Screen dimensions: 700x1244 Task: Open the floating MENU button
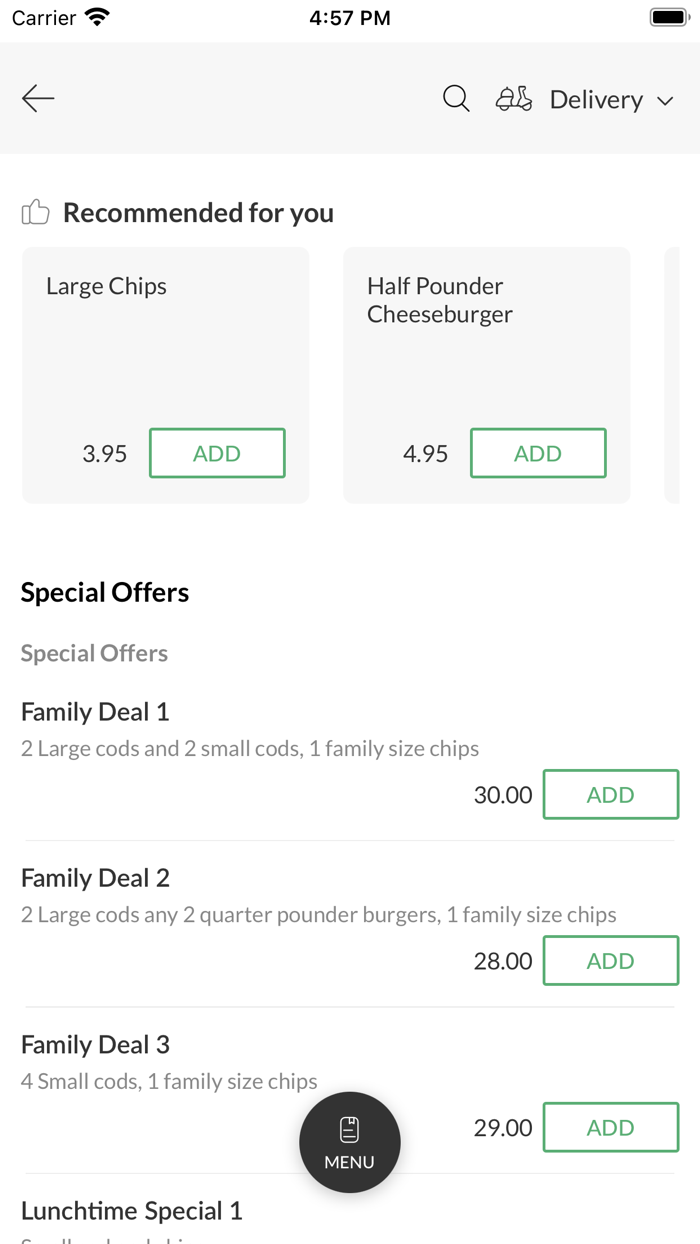click(350, 1142)
